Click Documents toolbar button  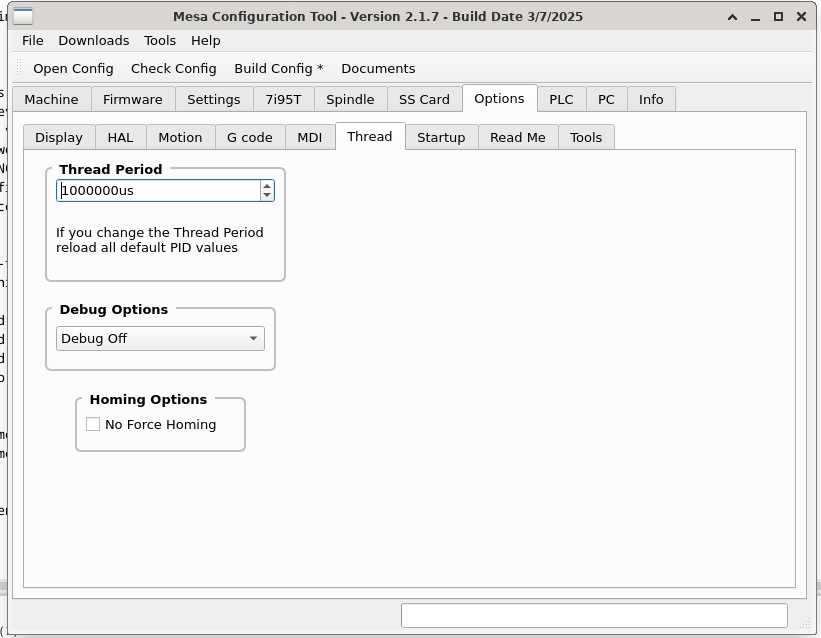378,69
